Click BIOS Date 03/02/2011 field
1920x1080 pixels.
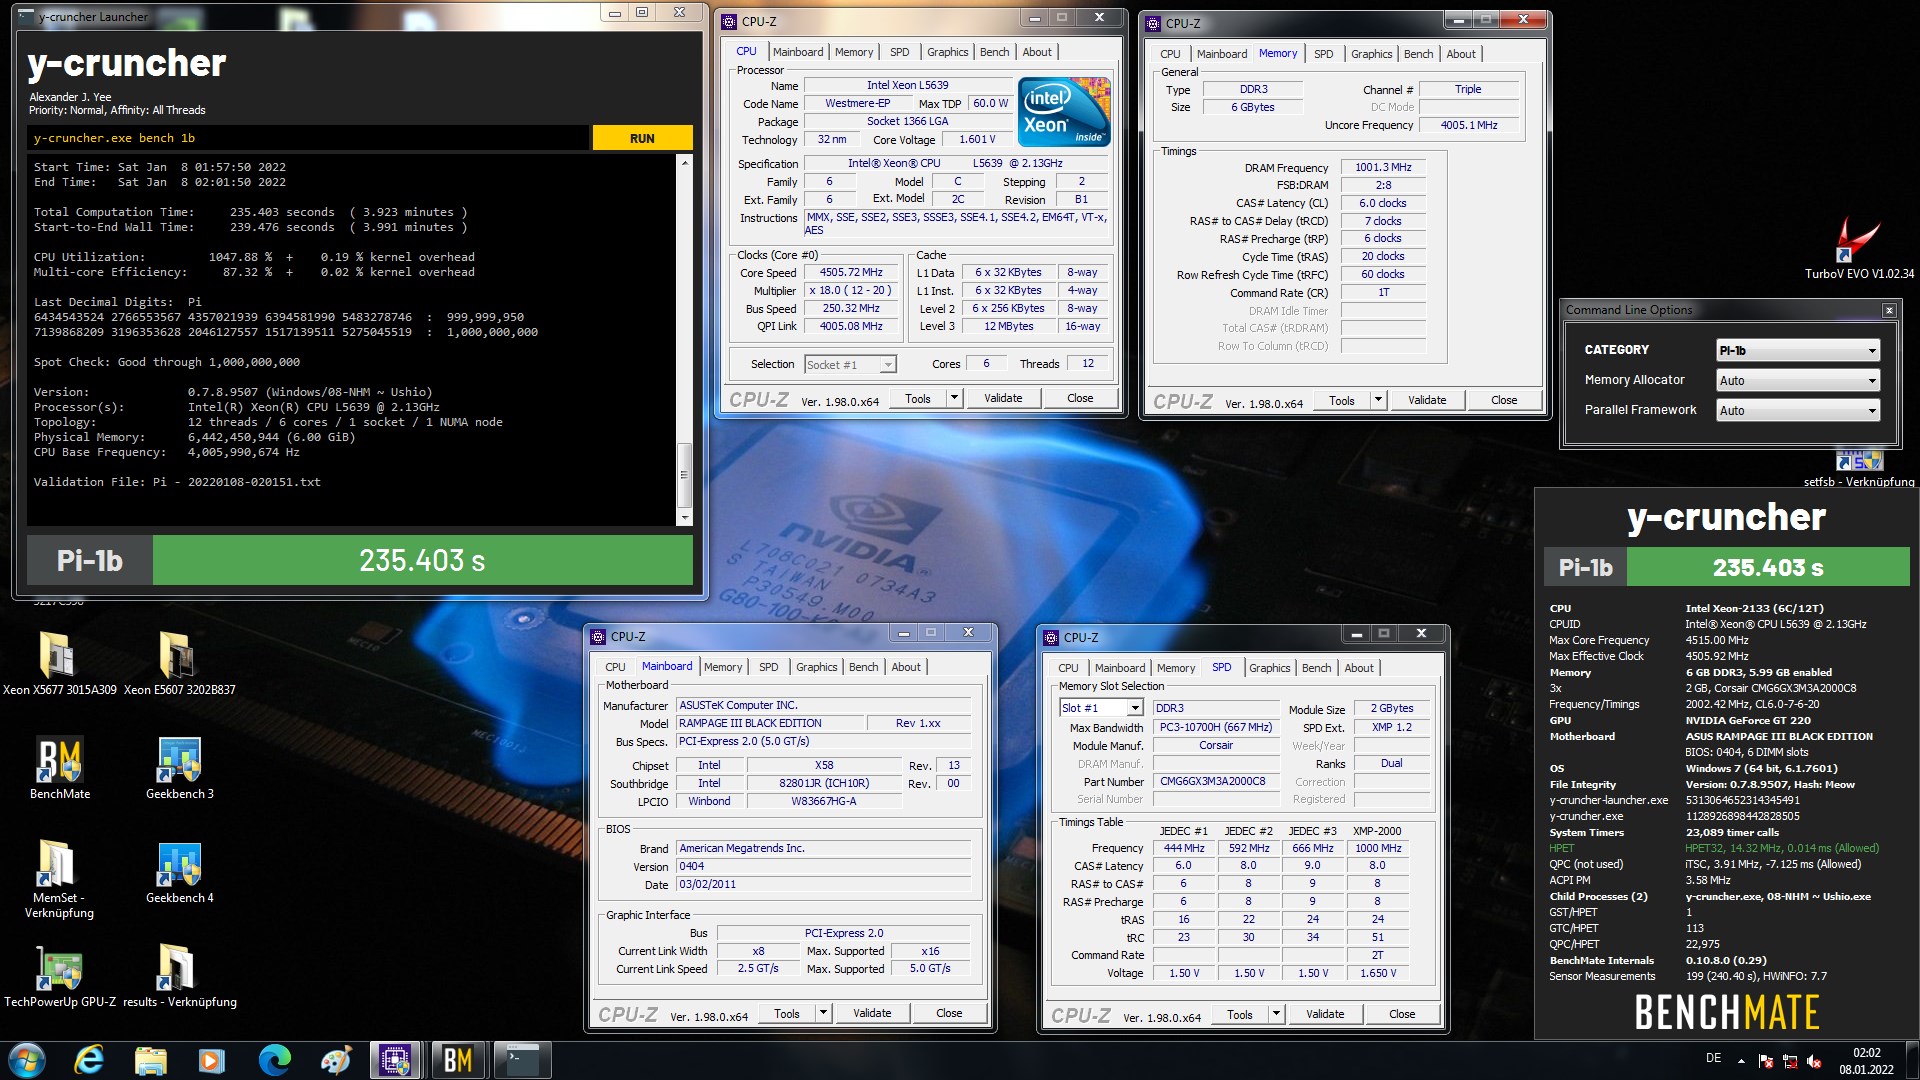coord(823,884)
